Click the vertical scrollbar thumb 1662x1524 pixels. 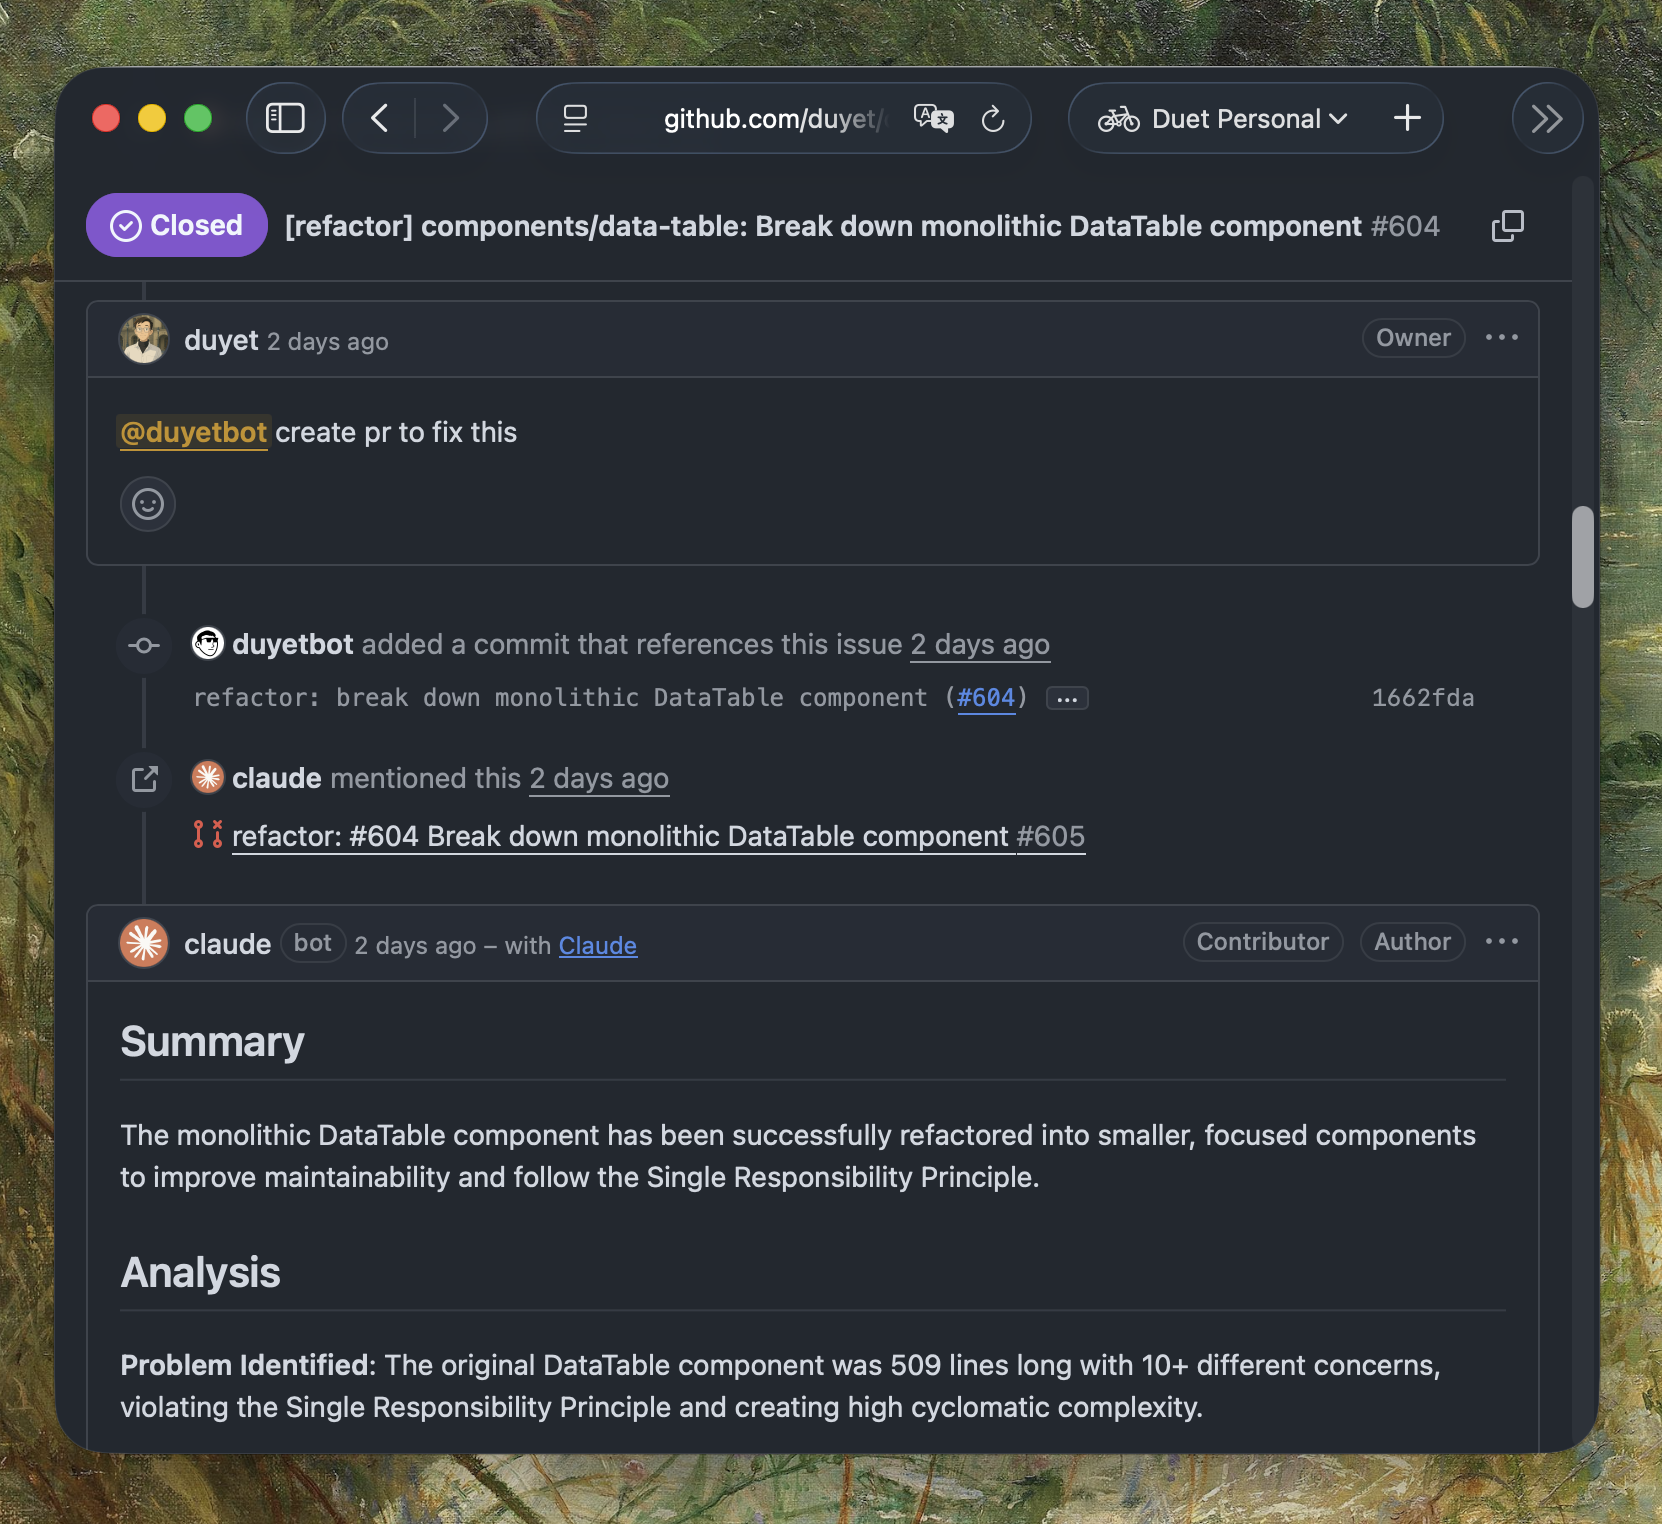click(1581, 555)
